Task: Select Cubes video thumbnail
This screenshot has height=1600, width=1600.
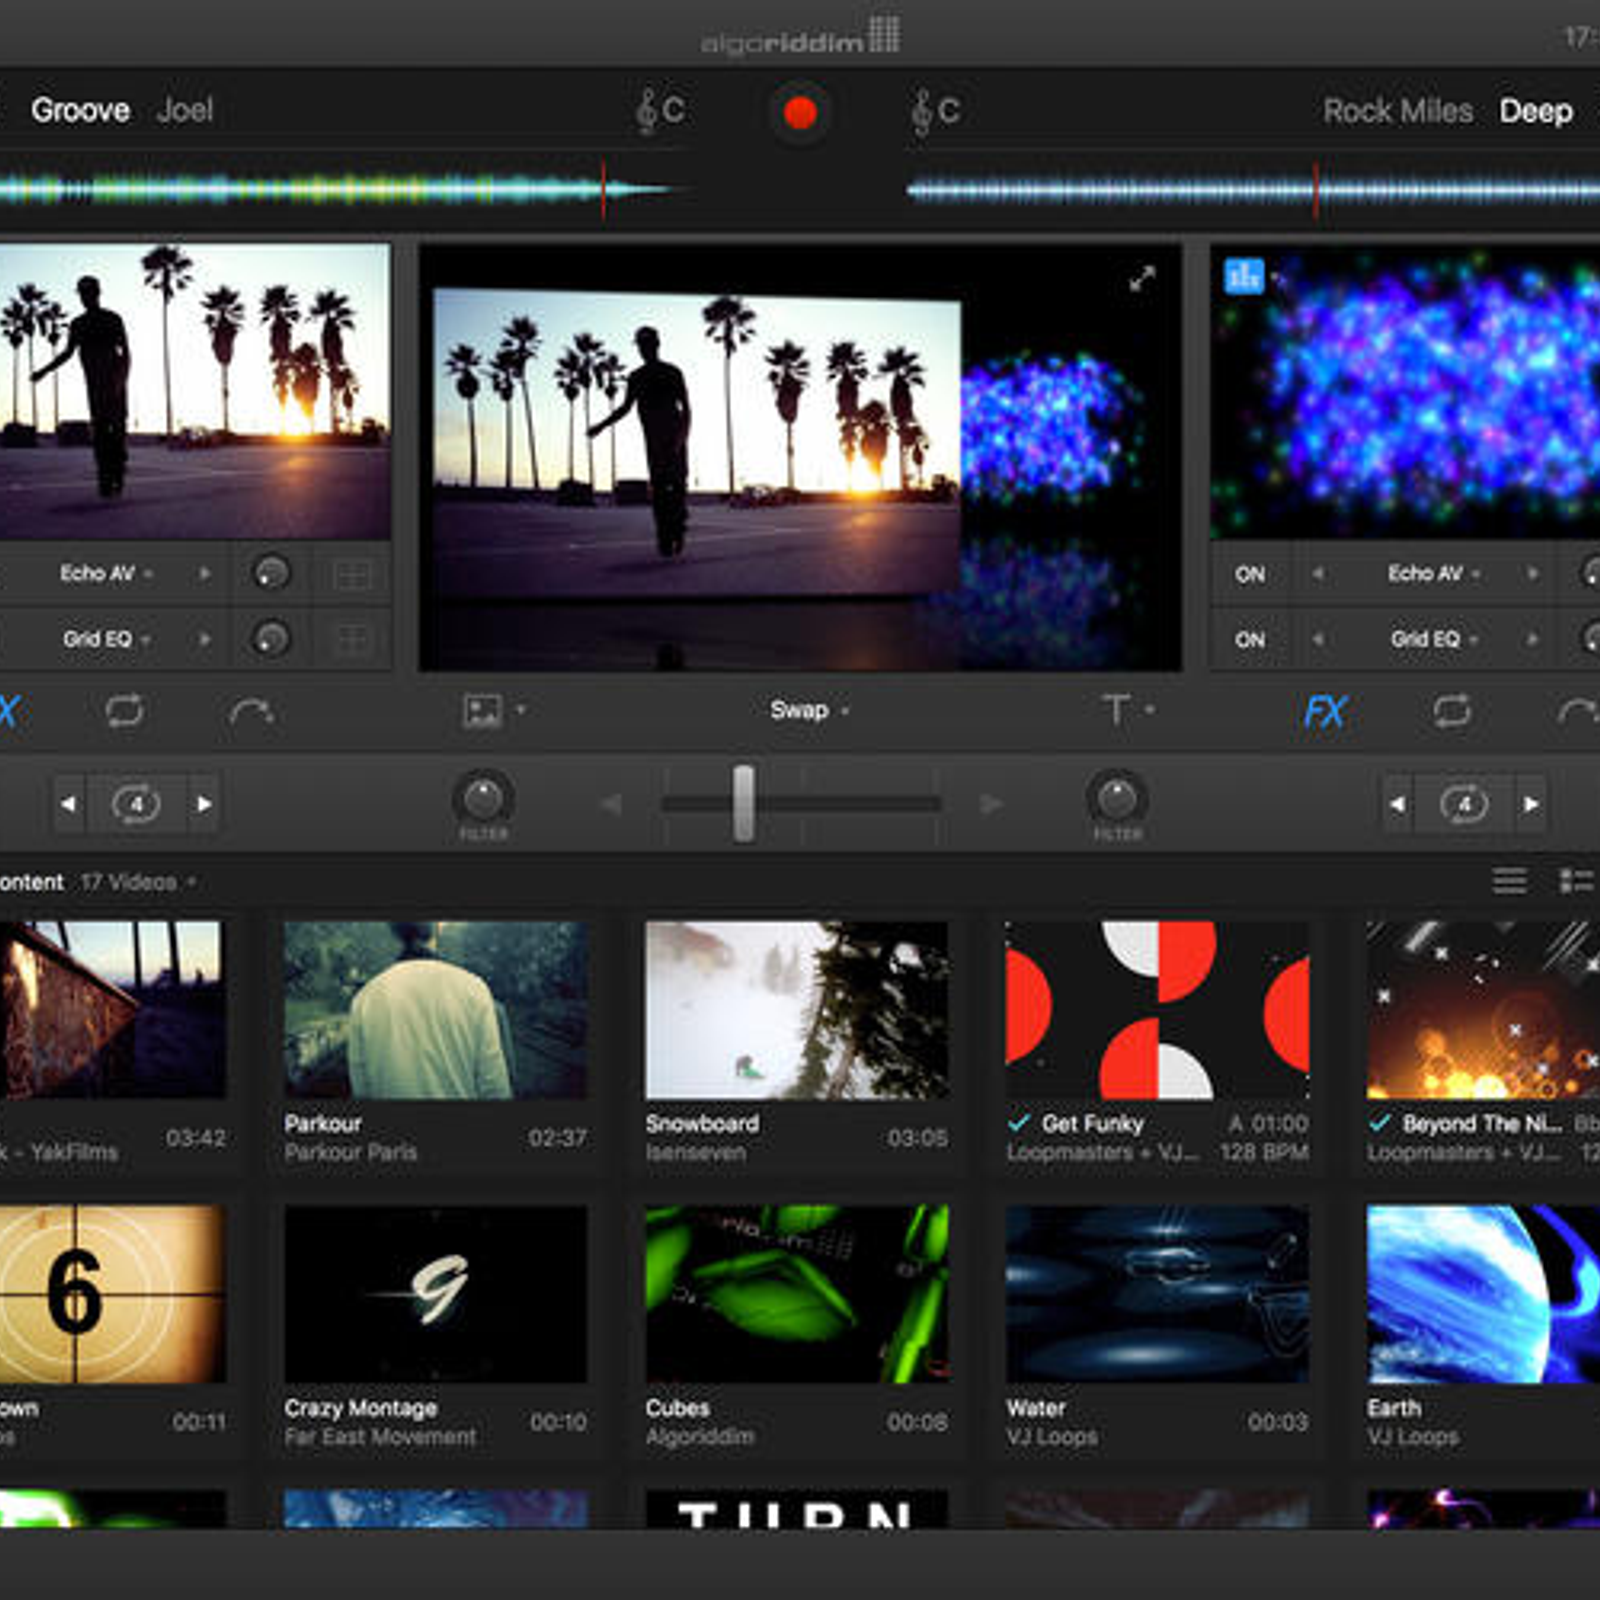Action: point(797,1295)
